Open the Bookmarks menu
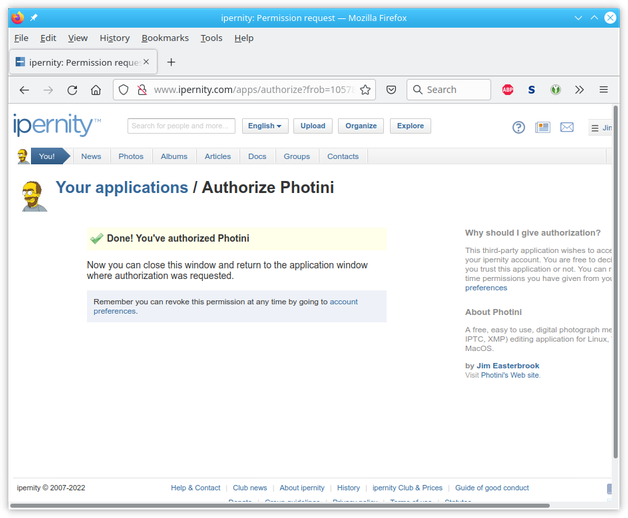The image size is (628, 518). pos(165,38)
